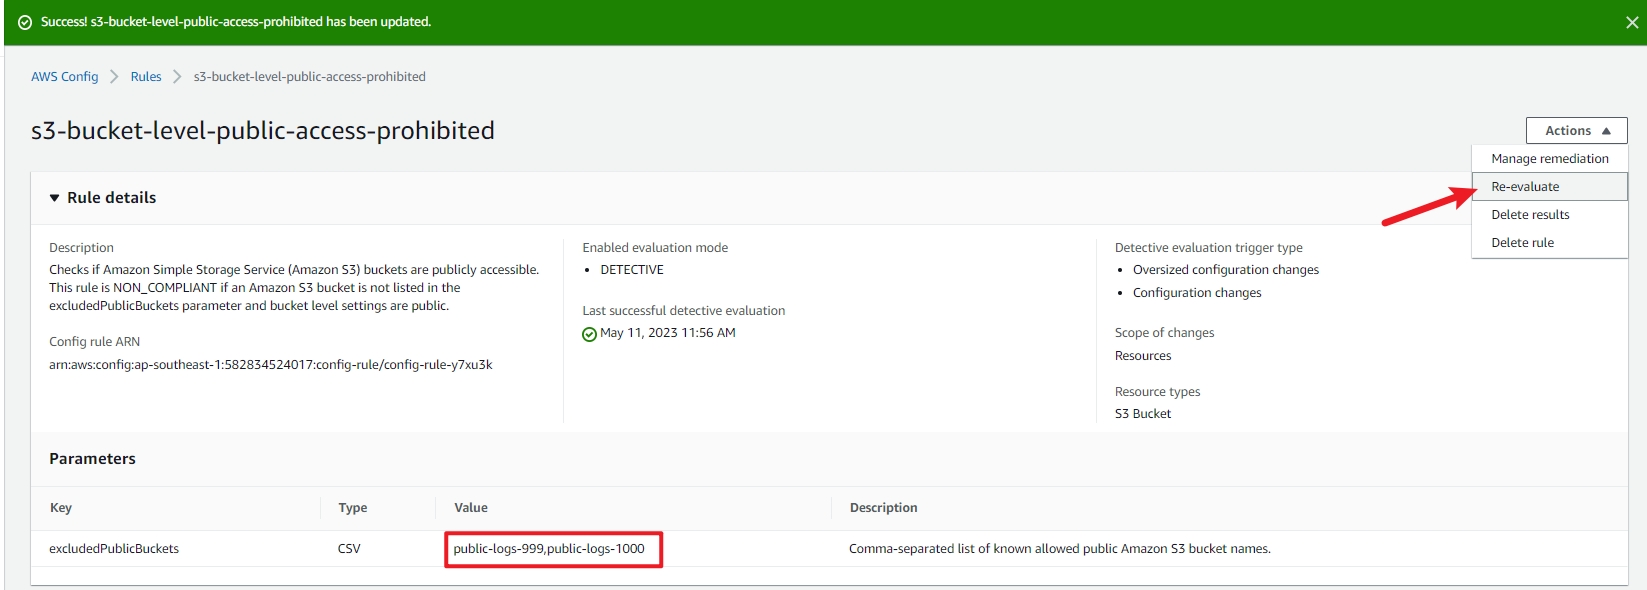Click the success checkmark icon in banner
The height and width of the screenshot is (590, 1647).
point(25,22)
